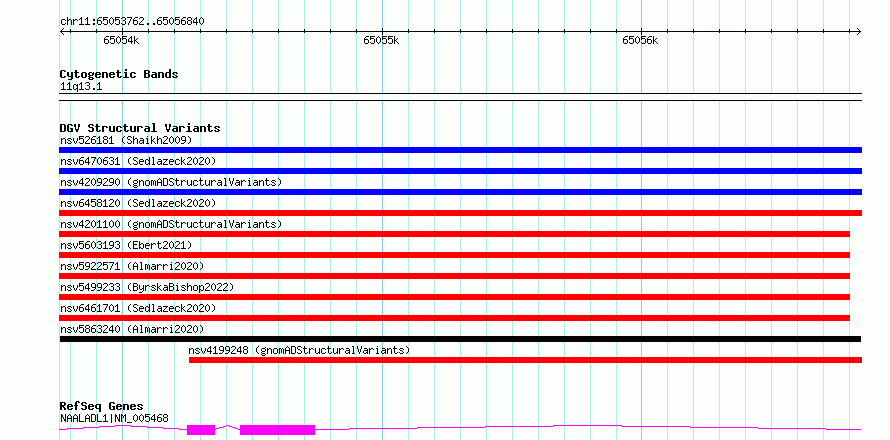Click the nsv5922571 (Almarri2020) label
This screenshot has height=440, width=890.
point(132,266)
